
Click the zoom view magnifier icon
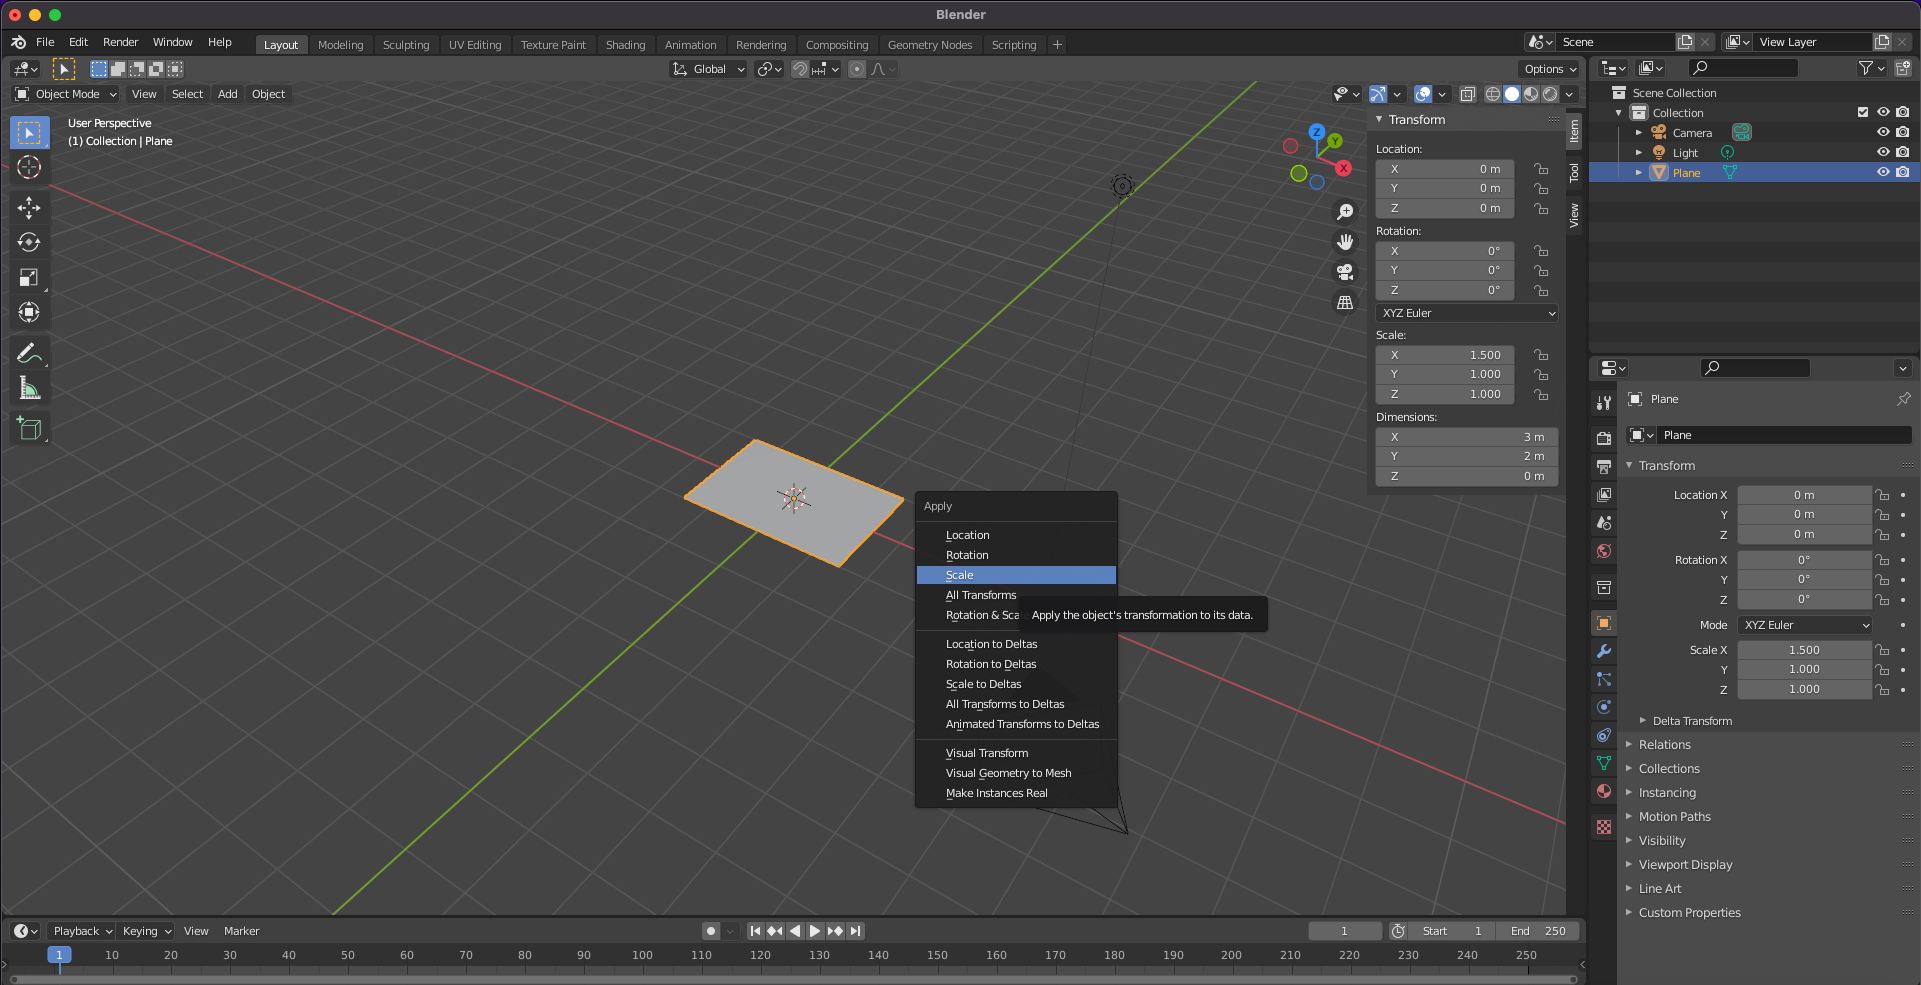pyautogui.click(x=1345, y=212)
